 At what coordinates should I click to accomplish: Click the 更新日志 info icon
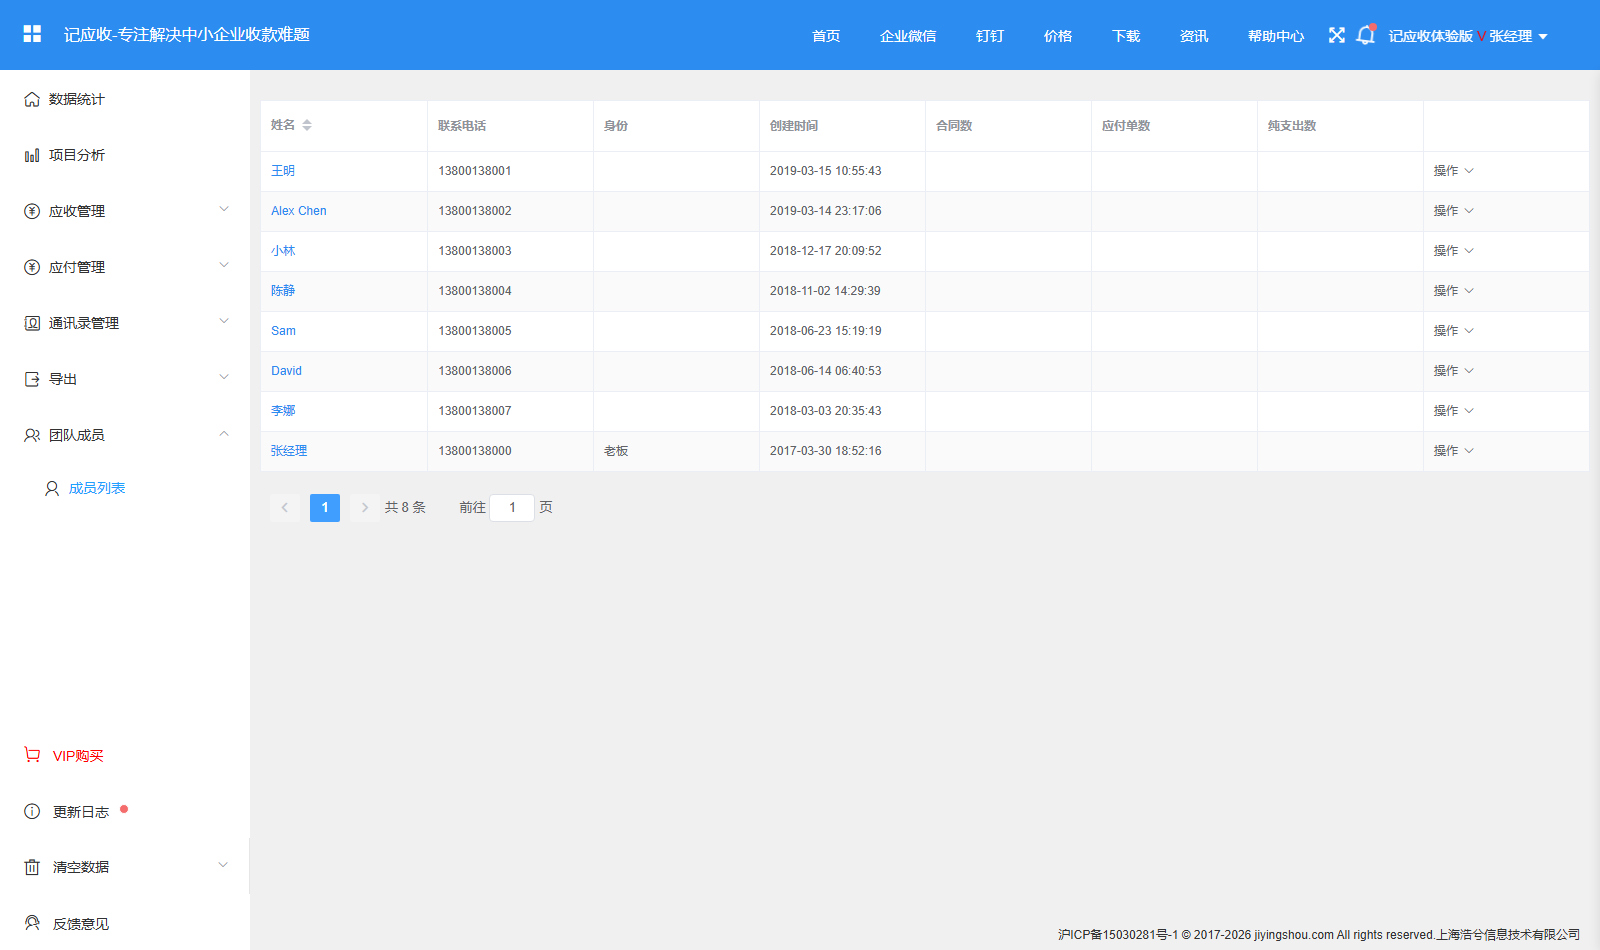(32, 811)
